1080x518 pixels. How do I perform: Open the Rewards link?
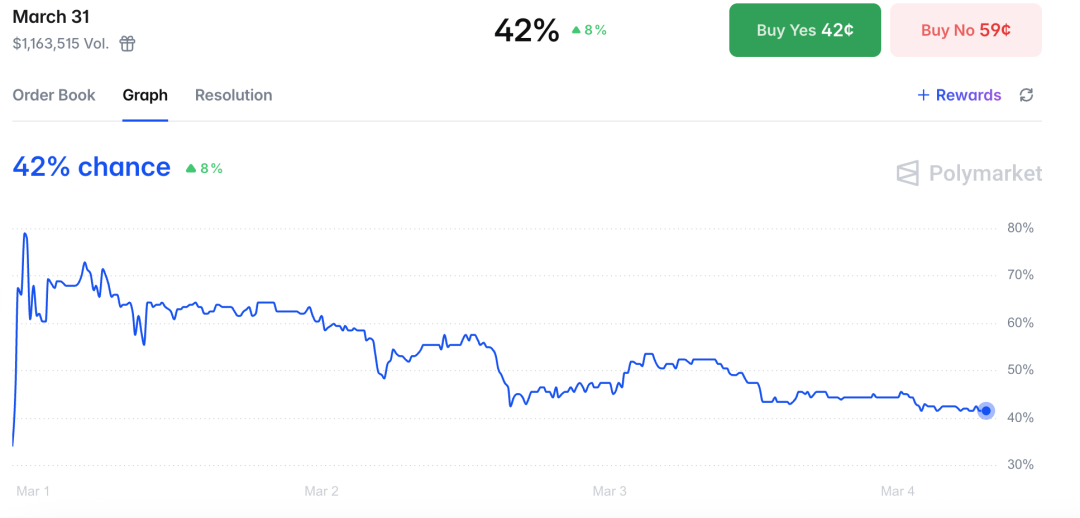coord(968,95)
